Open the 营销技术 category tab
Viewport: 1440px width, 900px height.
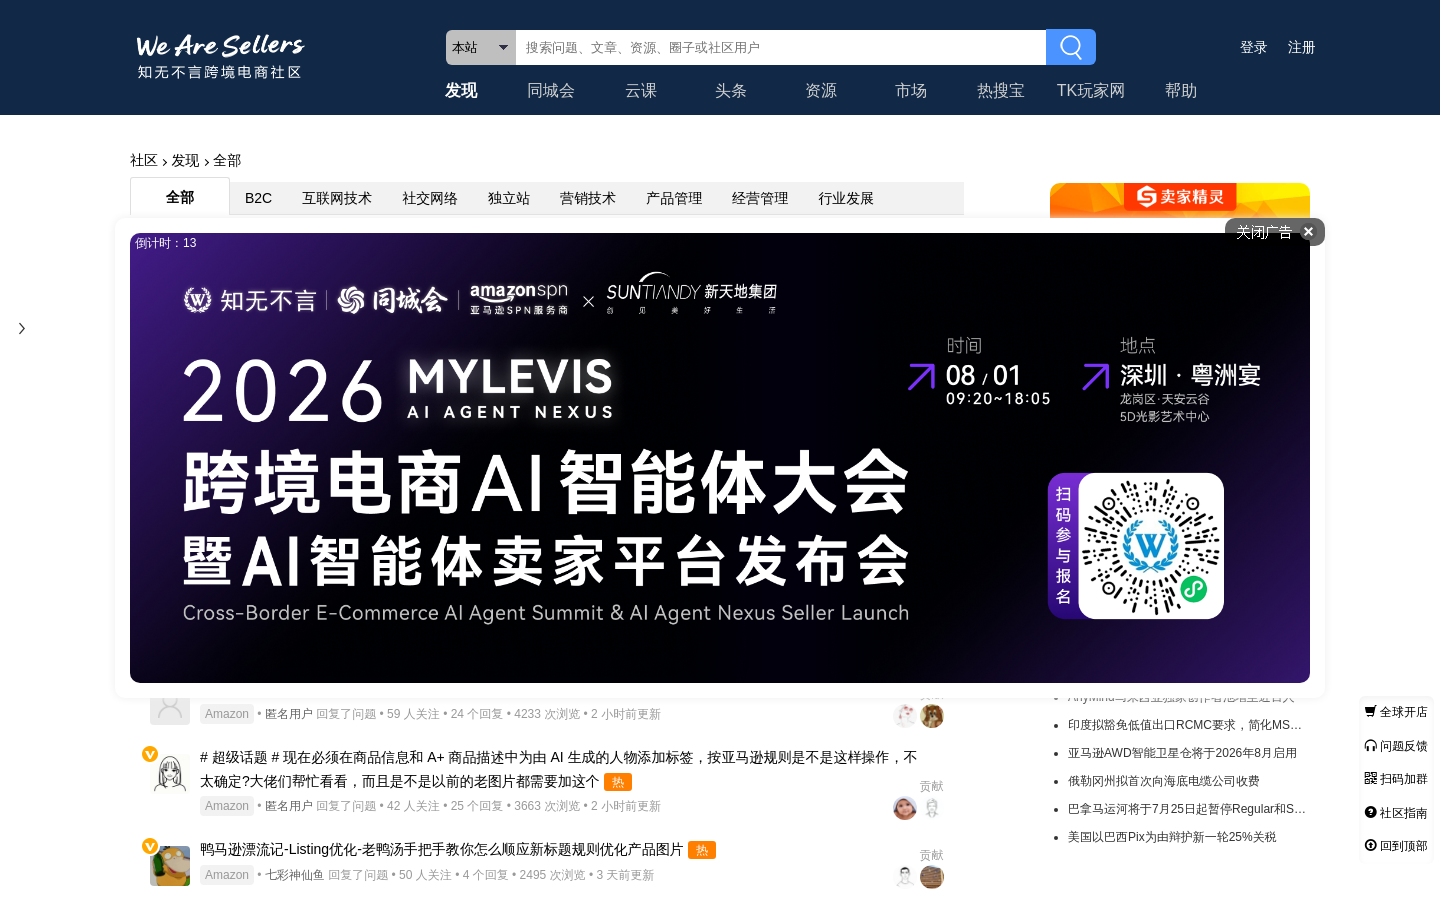[x=588, y=198]
